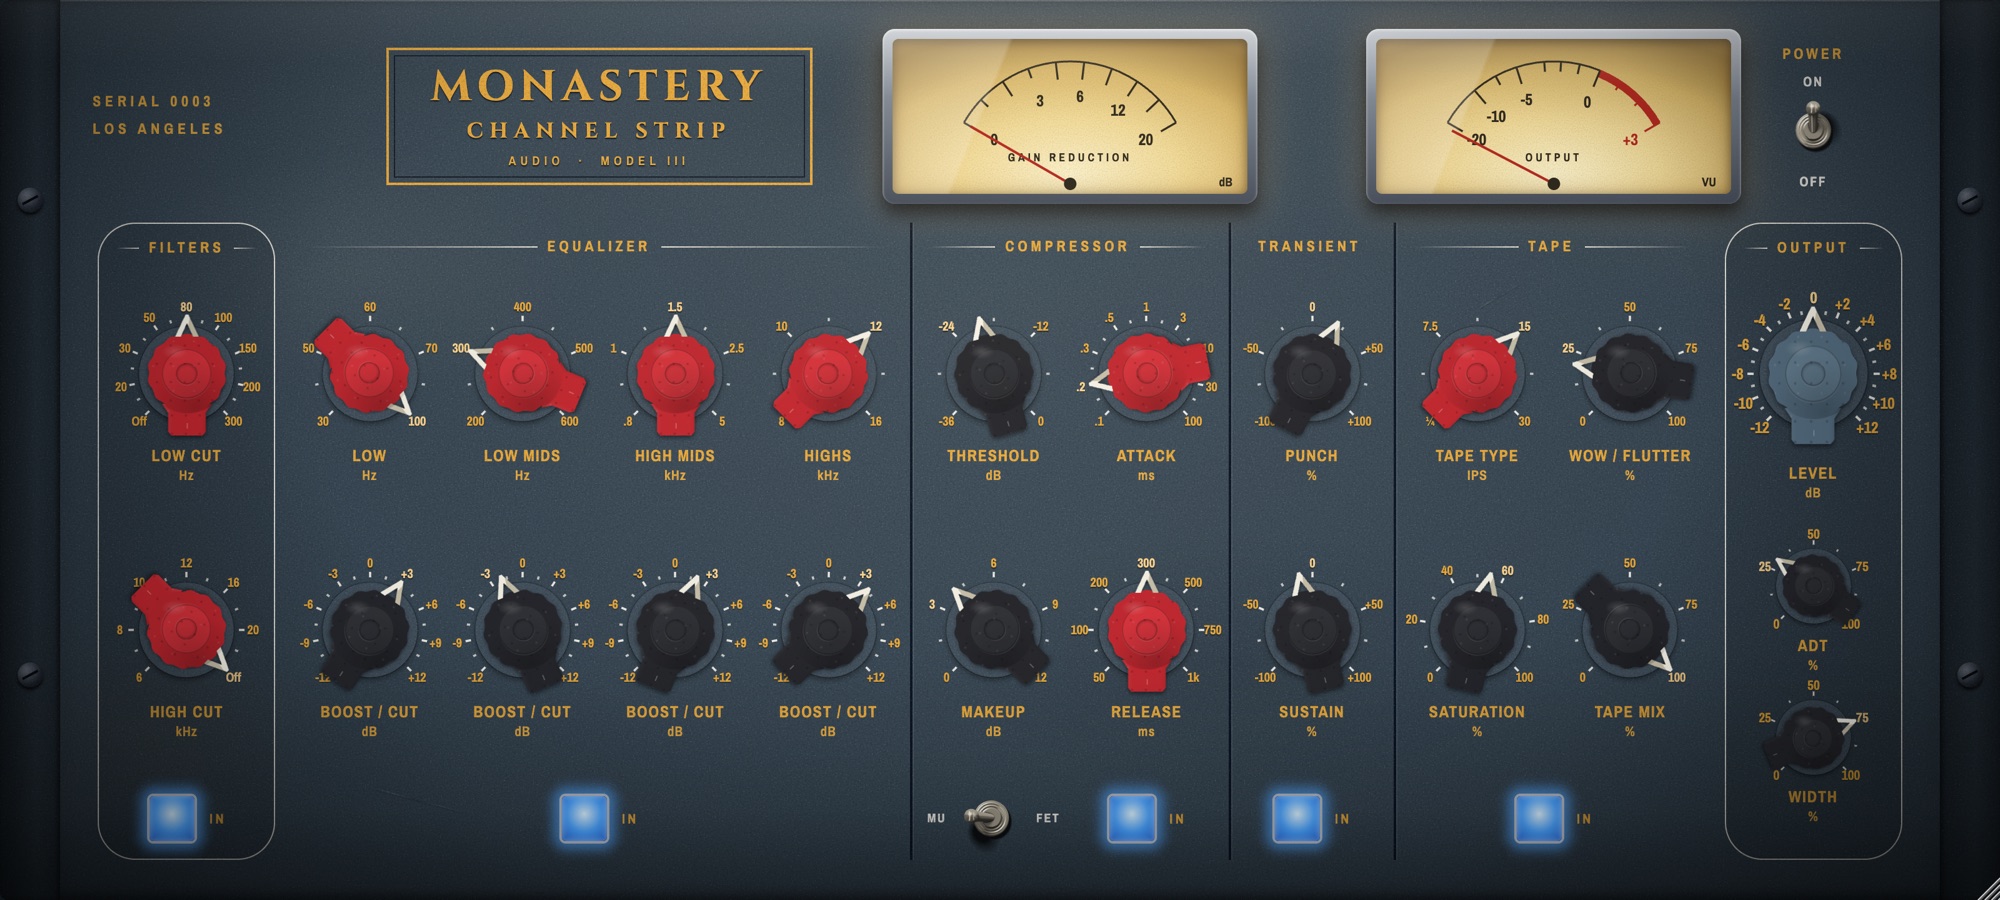Click the Highs kHz frequency knob
2000x900 pixels.
click(x=828, y=374)
